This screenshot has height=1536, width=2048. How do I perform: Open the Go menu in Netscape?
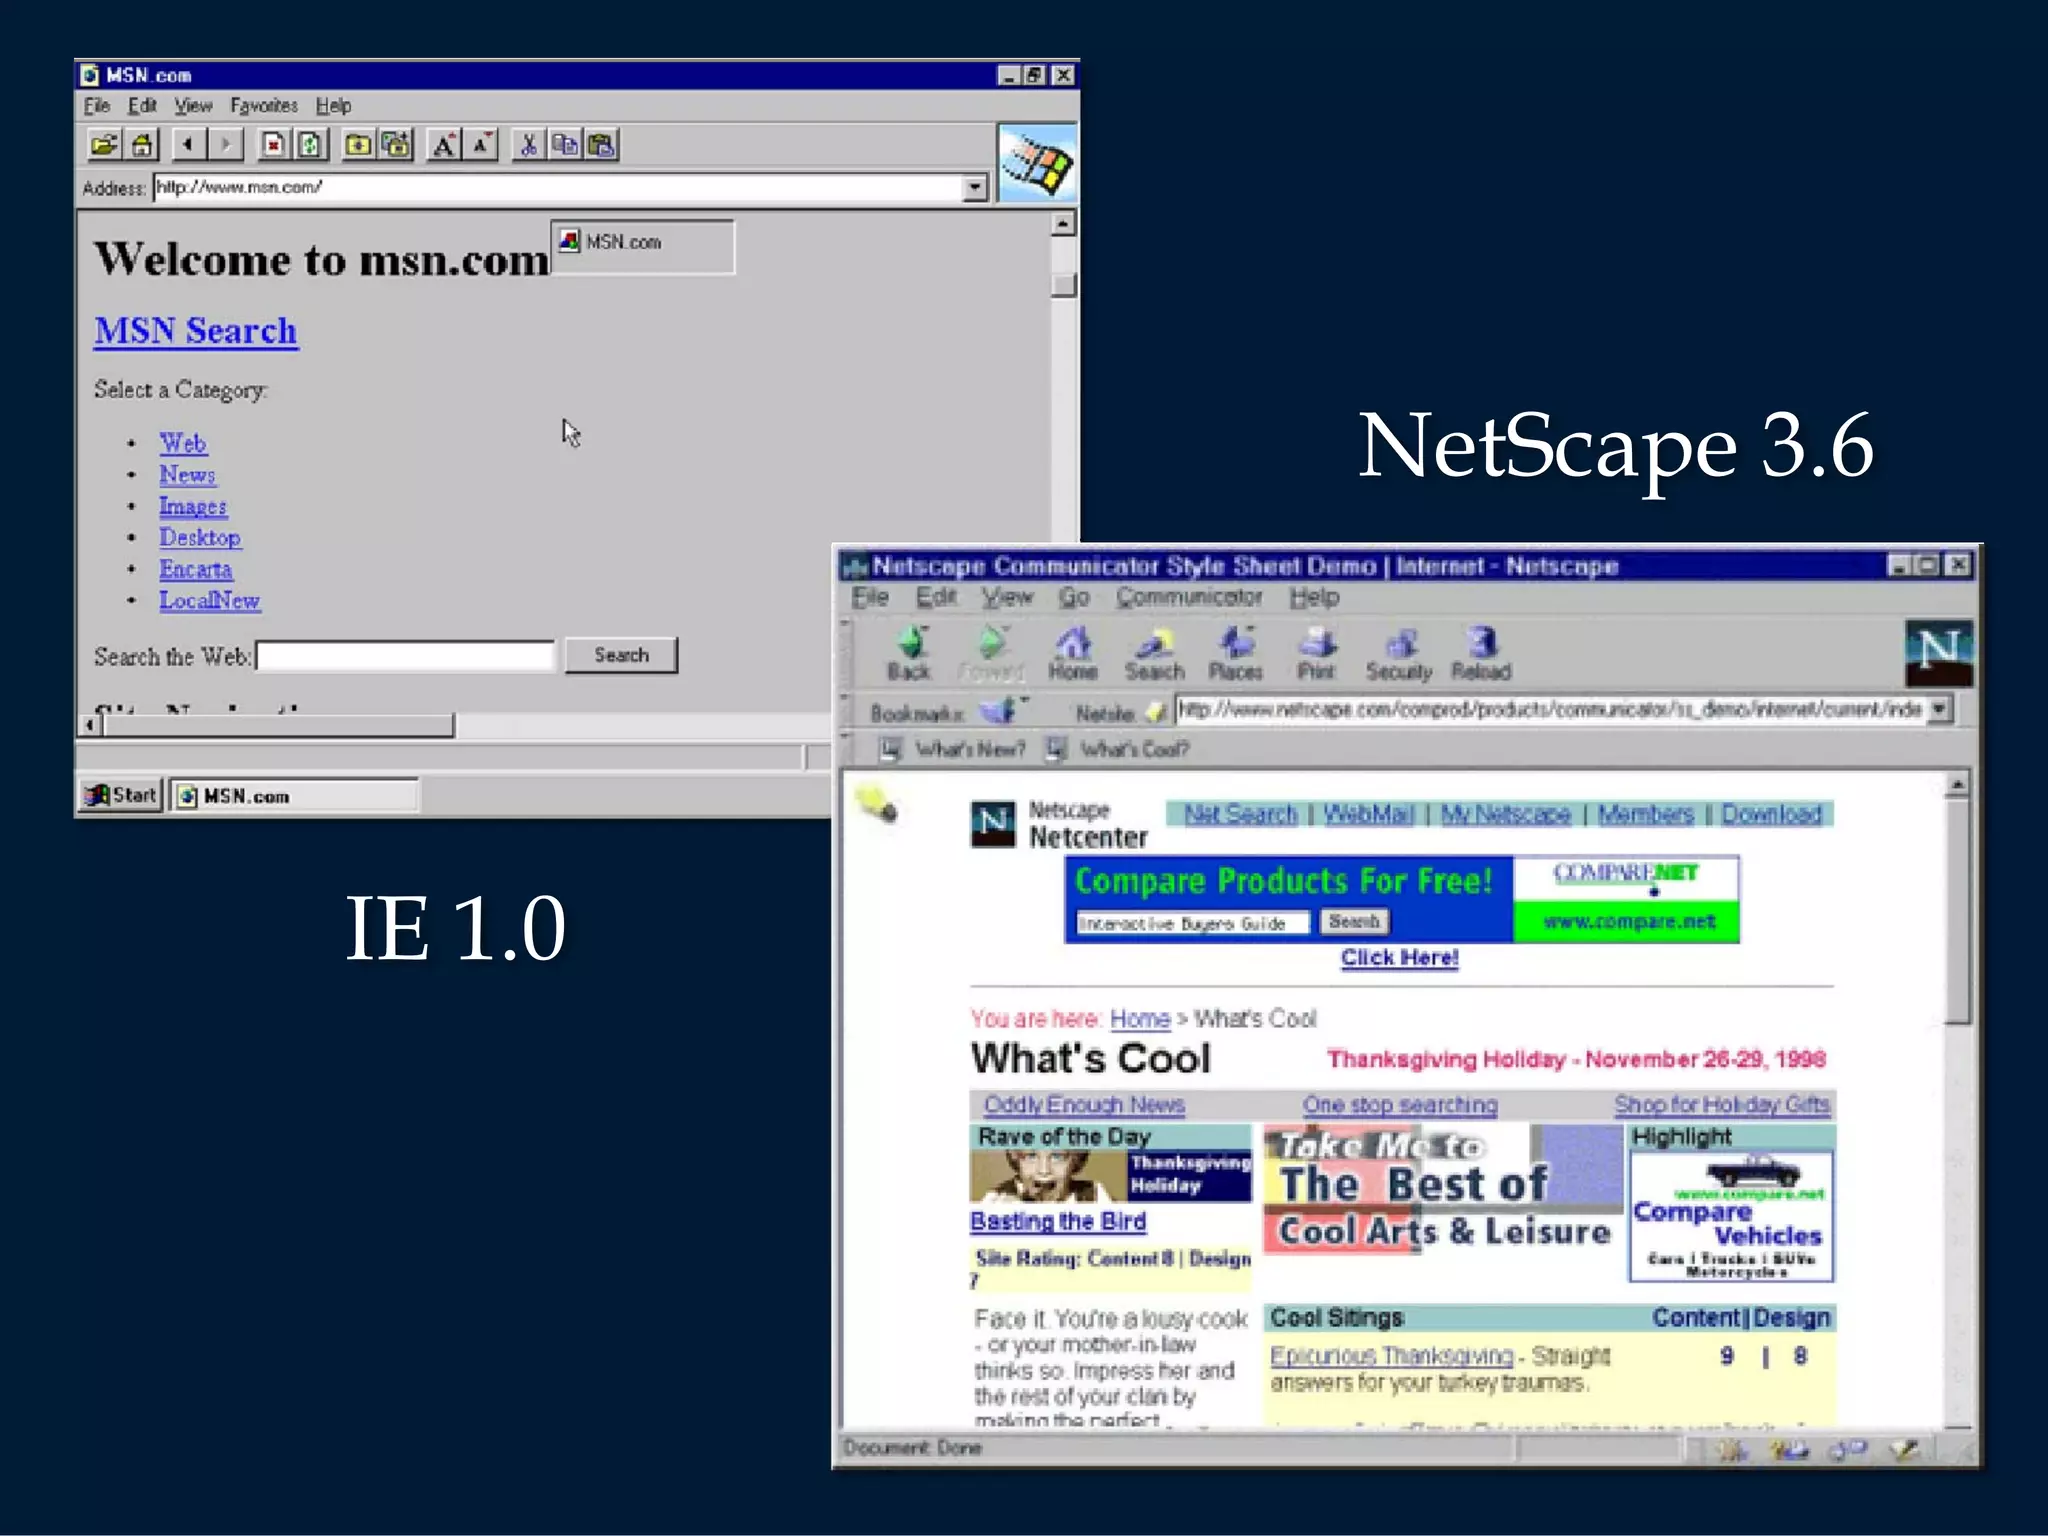pyautogui.click(x=1074, y=597)
